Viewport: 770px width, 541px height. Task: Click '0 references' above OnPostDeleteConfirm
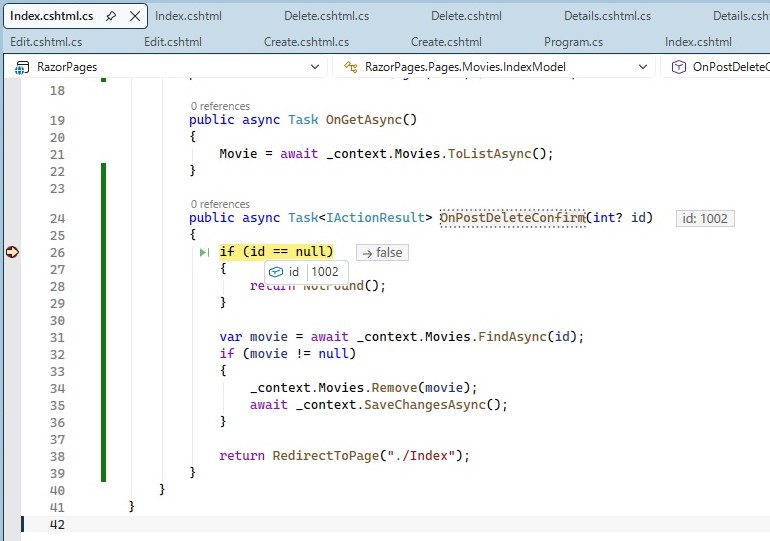coord(220,204)
